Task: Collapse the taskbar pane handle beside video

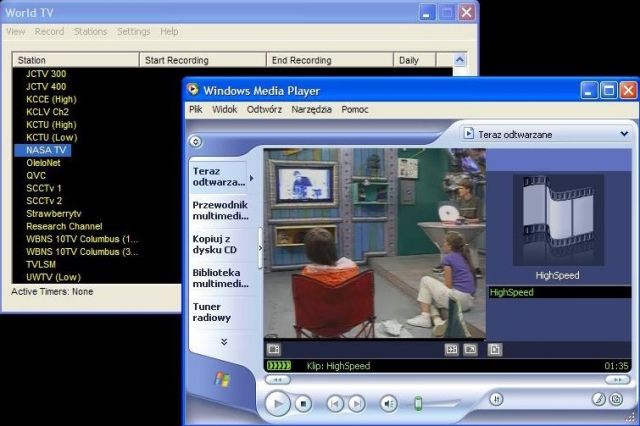Action: pyautogui.click(x=260, y=248)
